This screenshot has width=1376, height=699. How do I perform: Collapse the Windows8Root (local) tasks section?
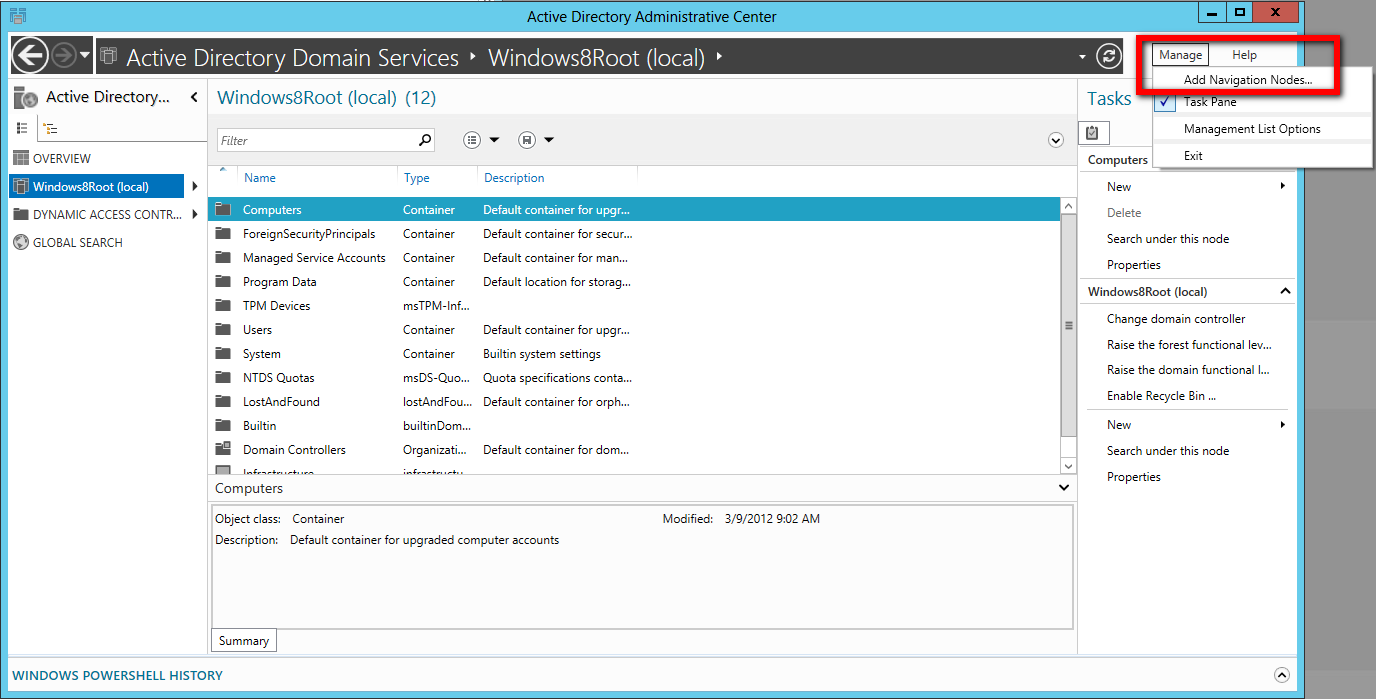[1285, 292]
